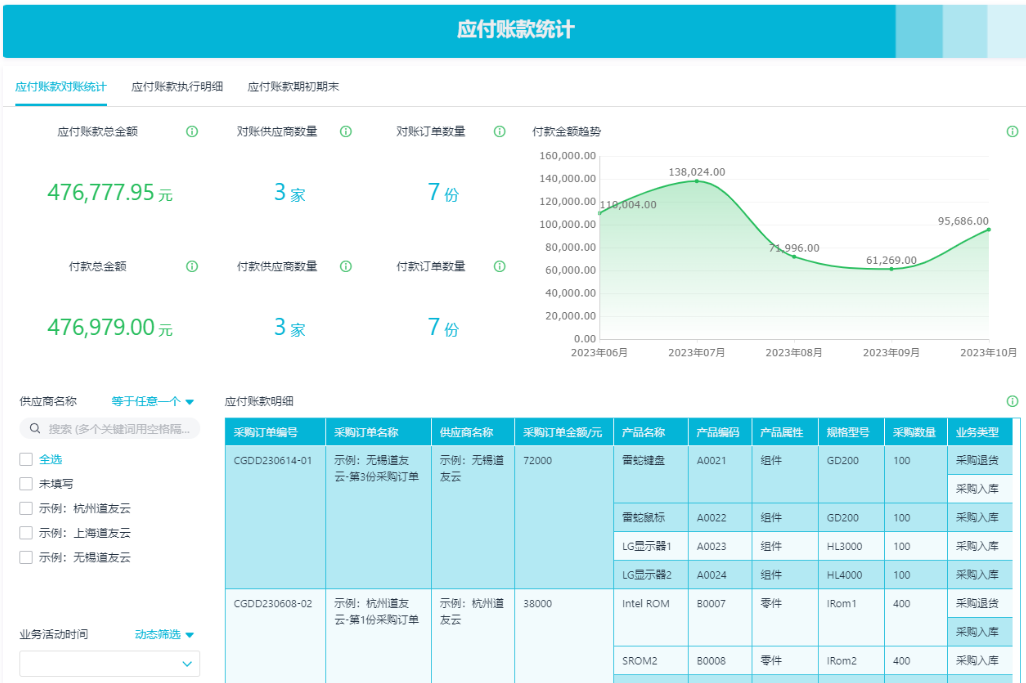The height and width of the screenshot is (683, 1026).
Task: Click info icon for 应付账款明细 table
Action: point(1012,401)
